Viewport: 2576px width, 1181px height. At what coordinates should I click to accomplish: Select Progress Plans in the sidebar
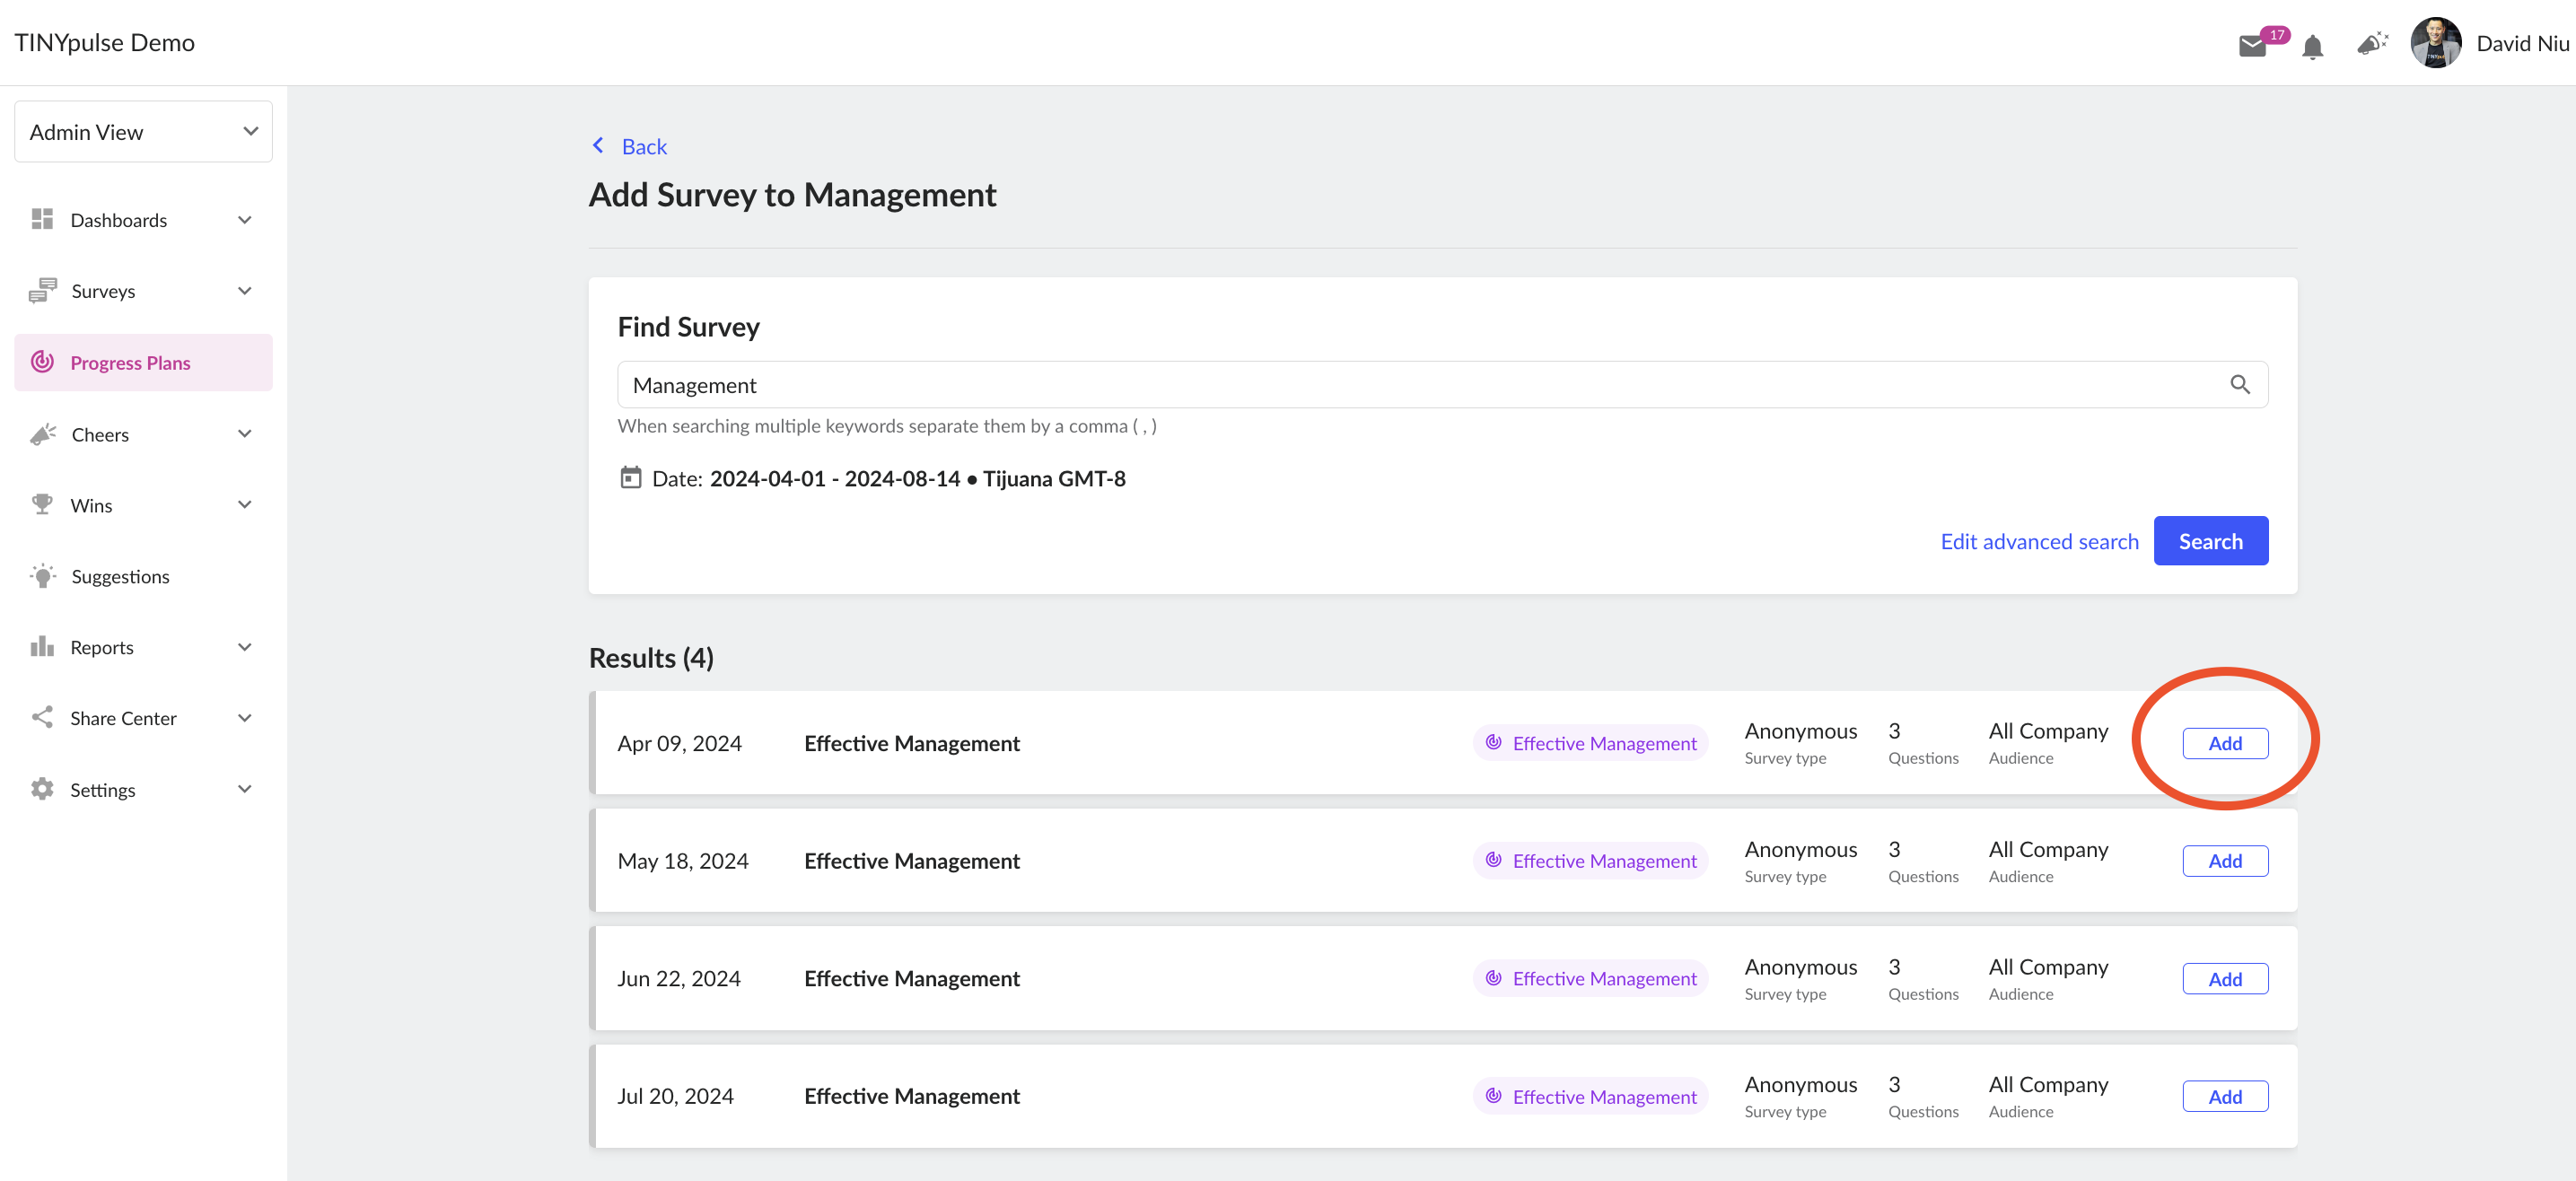143,362
